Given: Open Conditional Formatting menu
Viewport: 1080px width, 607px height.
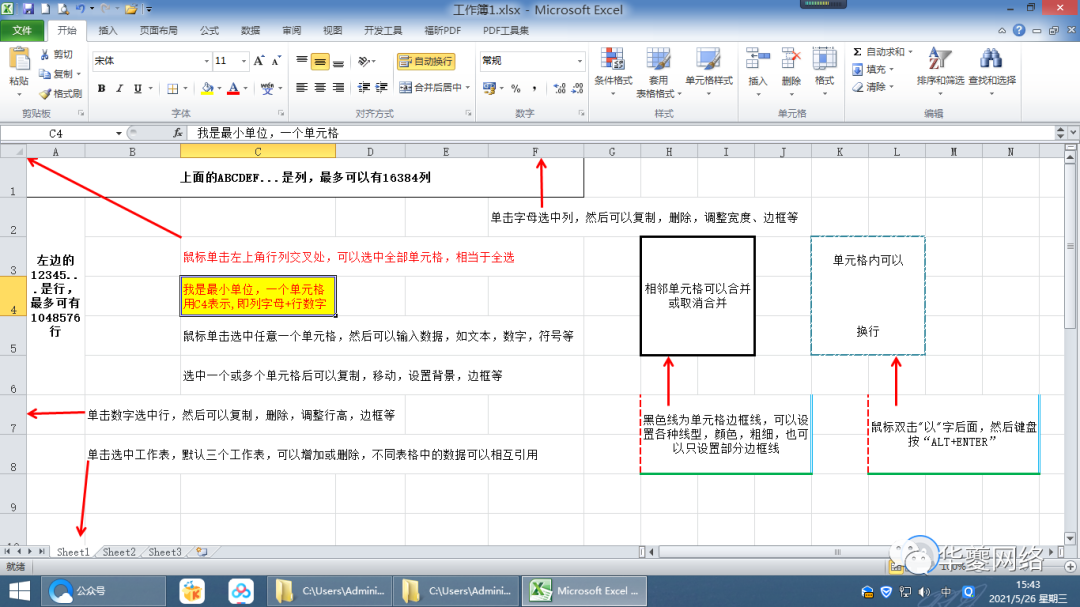Looking at the screenshot, I should point(613,72).
